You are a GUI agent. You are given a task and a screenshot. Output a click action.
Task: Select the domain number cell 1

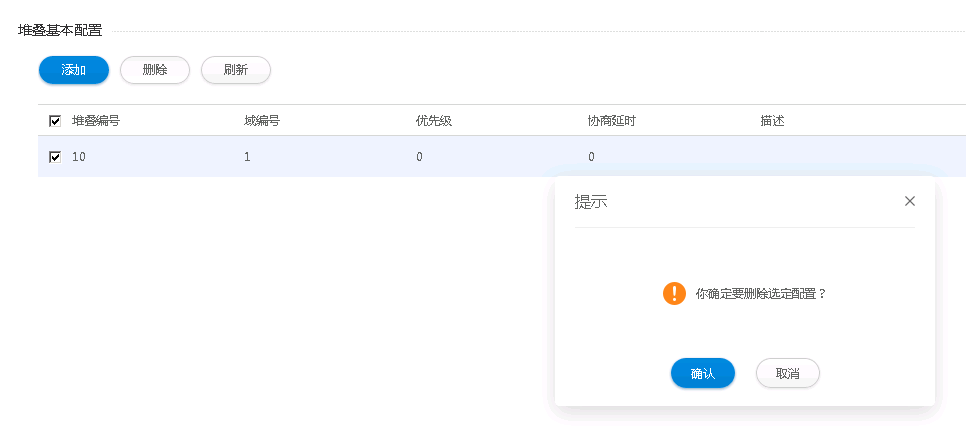(247, 157)
